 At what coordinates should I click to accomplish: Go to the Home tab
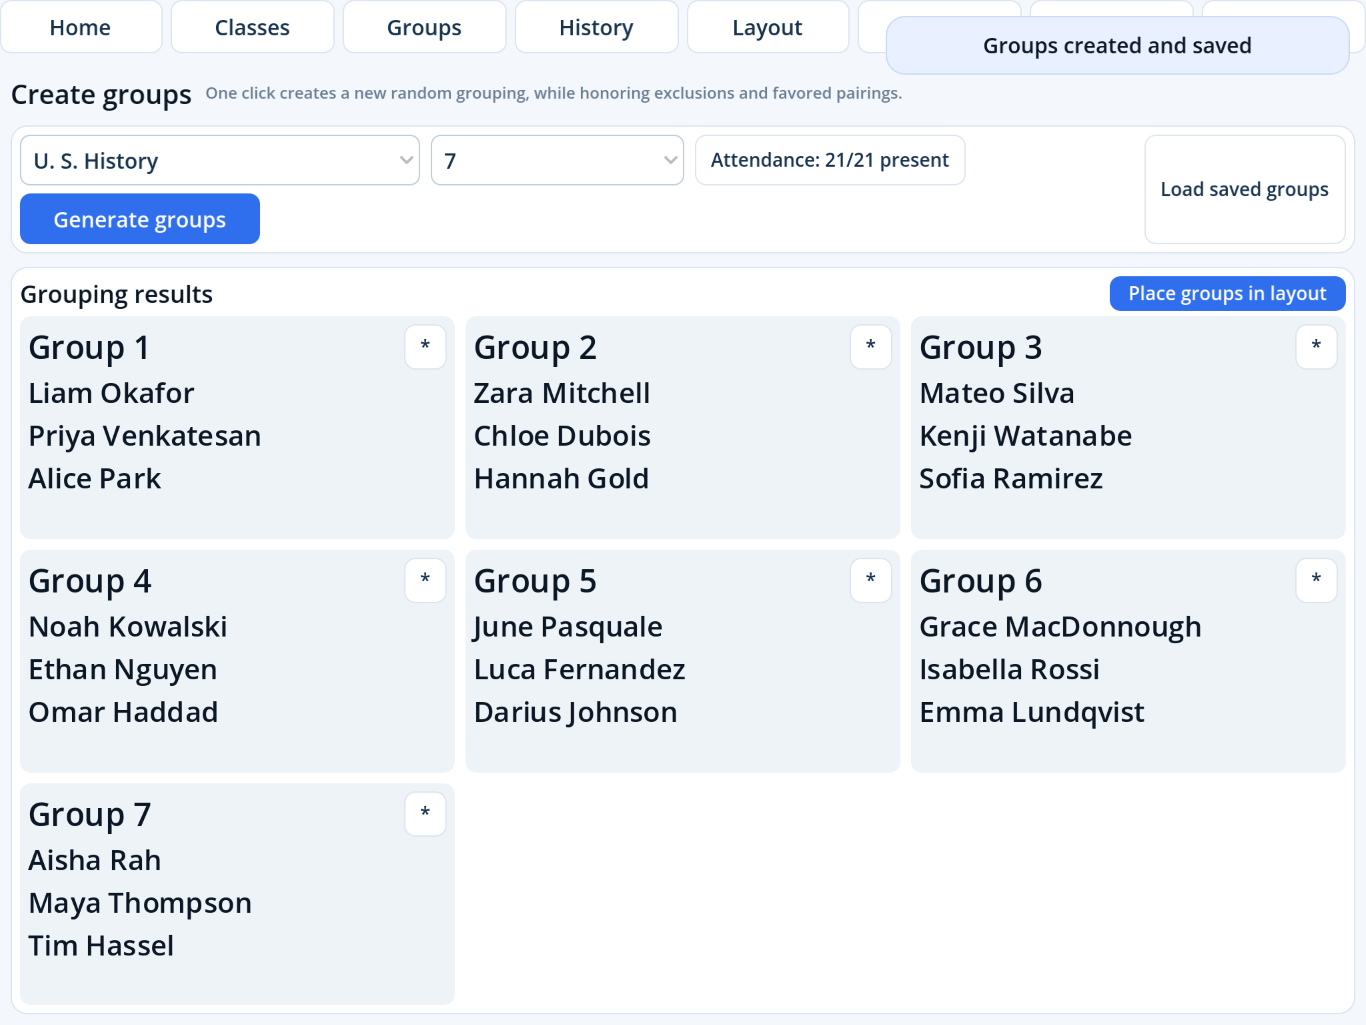(x=81, y=27)
